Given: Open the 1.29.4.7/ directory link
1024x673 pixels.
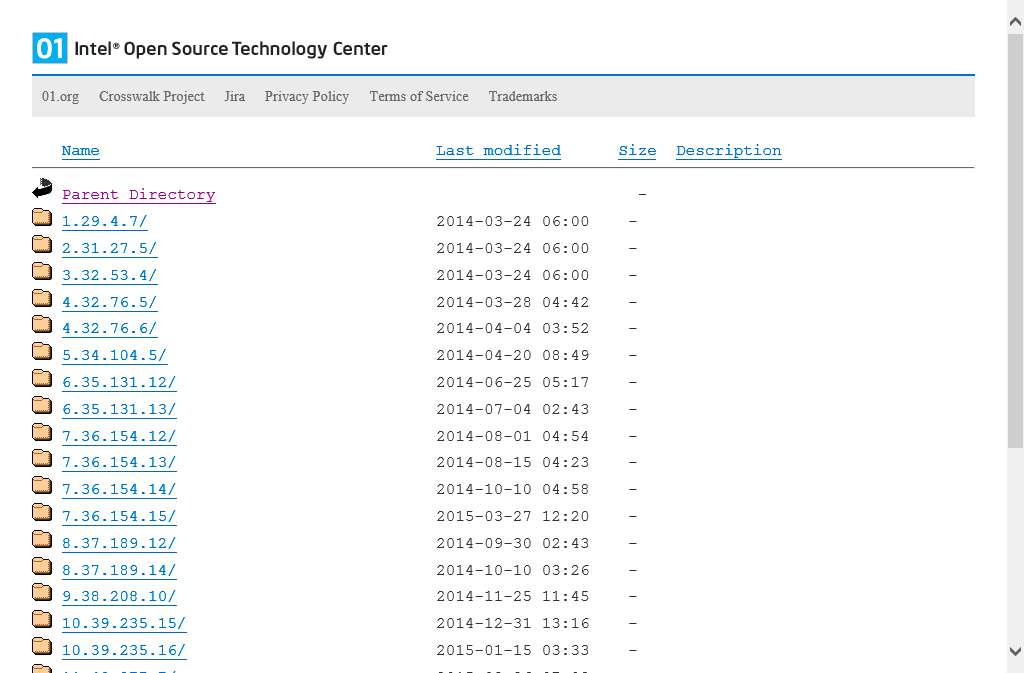Looking at the screenshot, I should [x=104, y=221].
